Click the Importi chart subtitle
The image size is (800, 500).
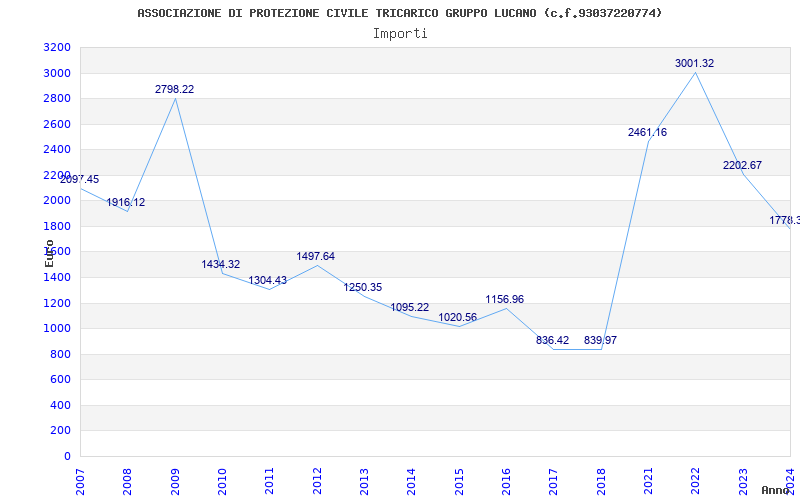[x=400, y=33]
